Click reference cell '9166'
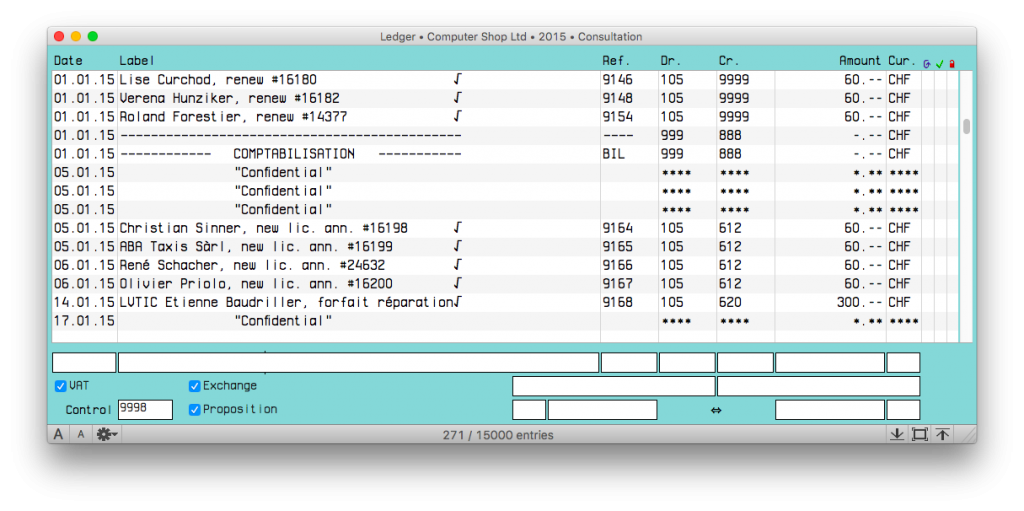 [x=617, y=265]
